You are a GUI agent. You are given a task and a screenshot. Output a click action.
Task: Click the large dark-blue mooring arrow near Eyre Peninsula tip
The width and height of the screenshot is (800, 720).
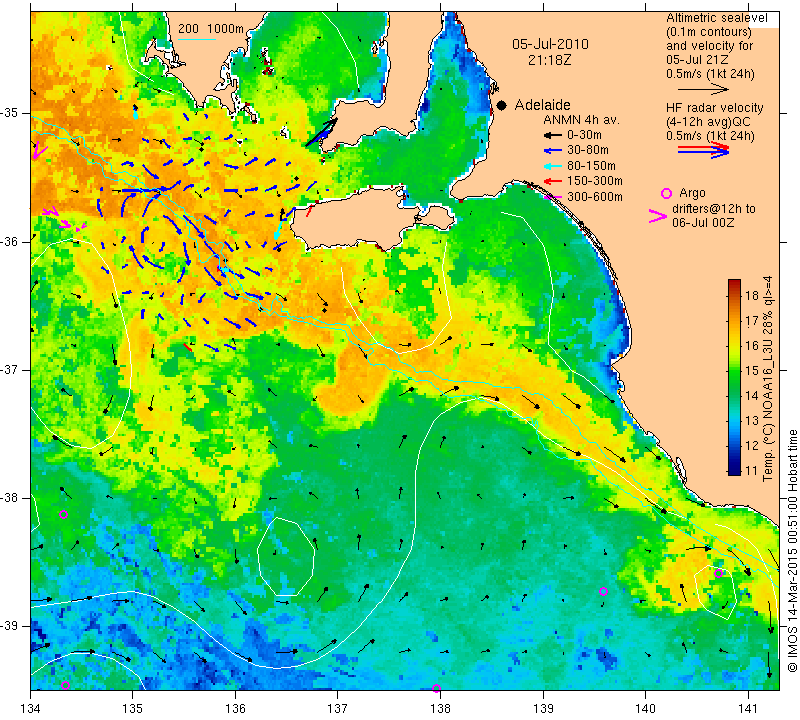321,133
